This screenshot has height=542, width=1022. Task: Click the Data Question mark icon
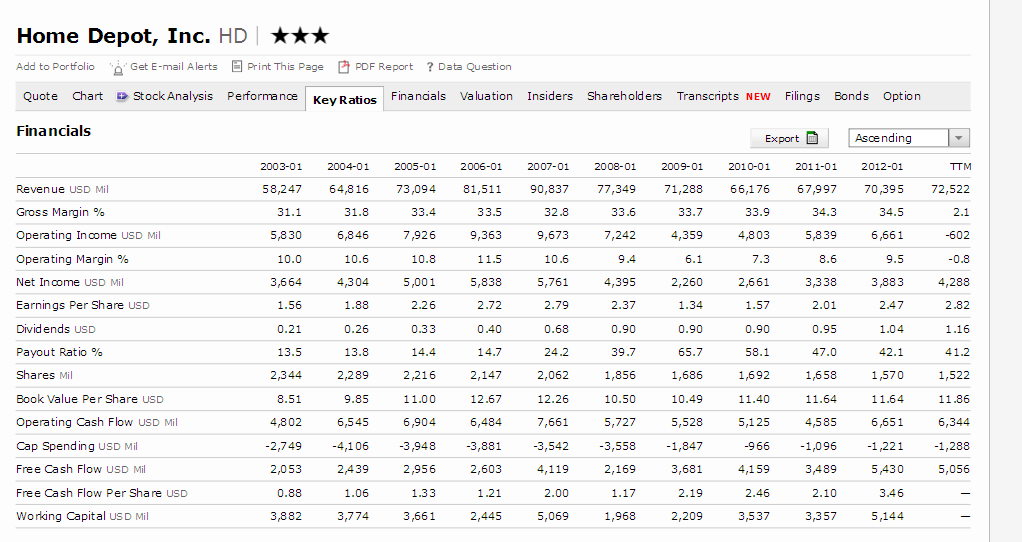point(430,67)
